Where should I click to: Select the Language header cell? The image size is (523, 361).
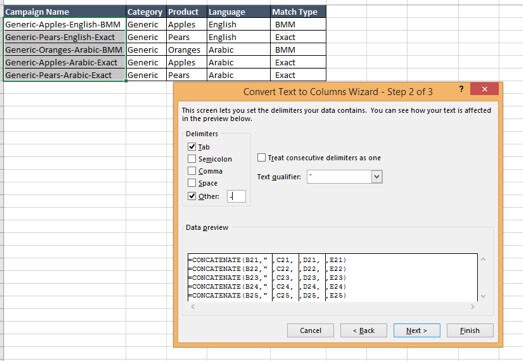click(x=238, y=12)
